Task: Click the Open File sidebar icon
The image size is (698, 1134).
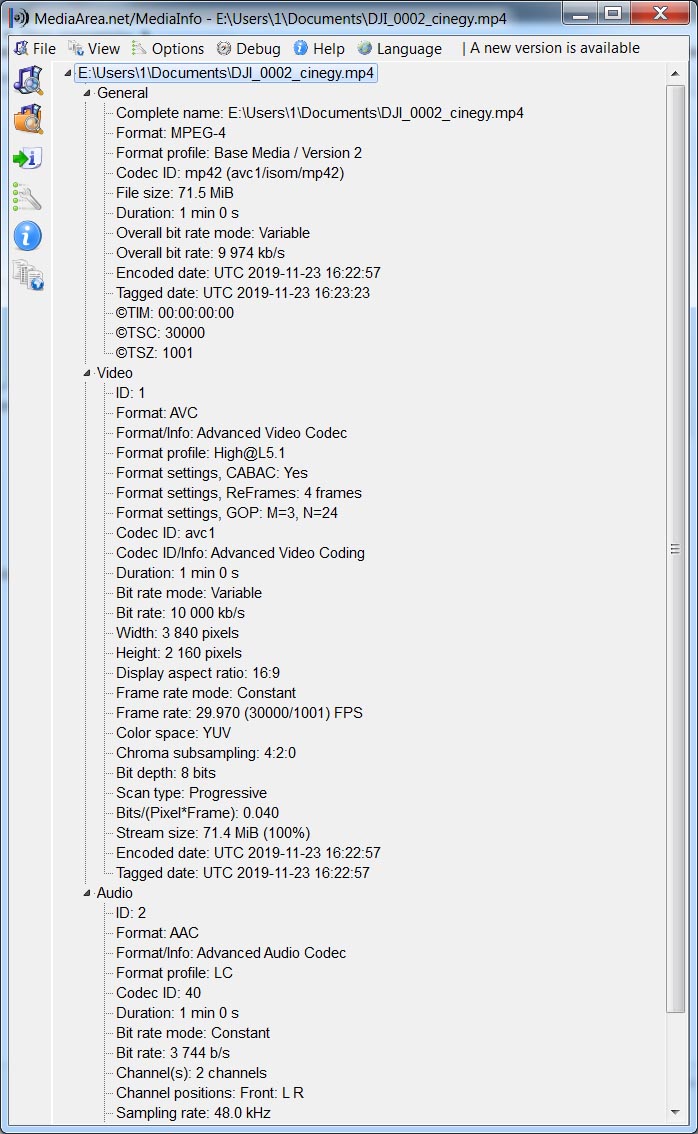Action: point(28,80)
